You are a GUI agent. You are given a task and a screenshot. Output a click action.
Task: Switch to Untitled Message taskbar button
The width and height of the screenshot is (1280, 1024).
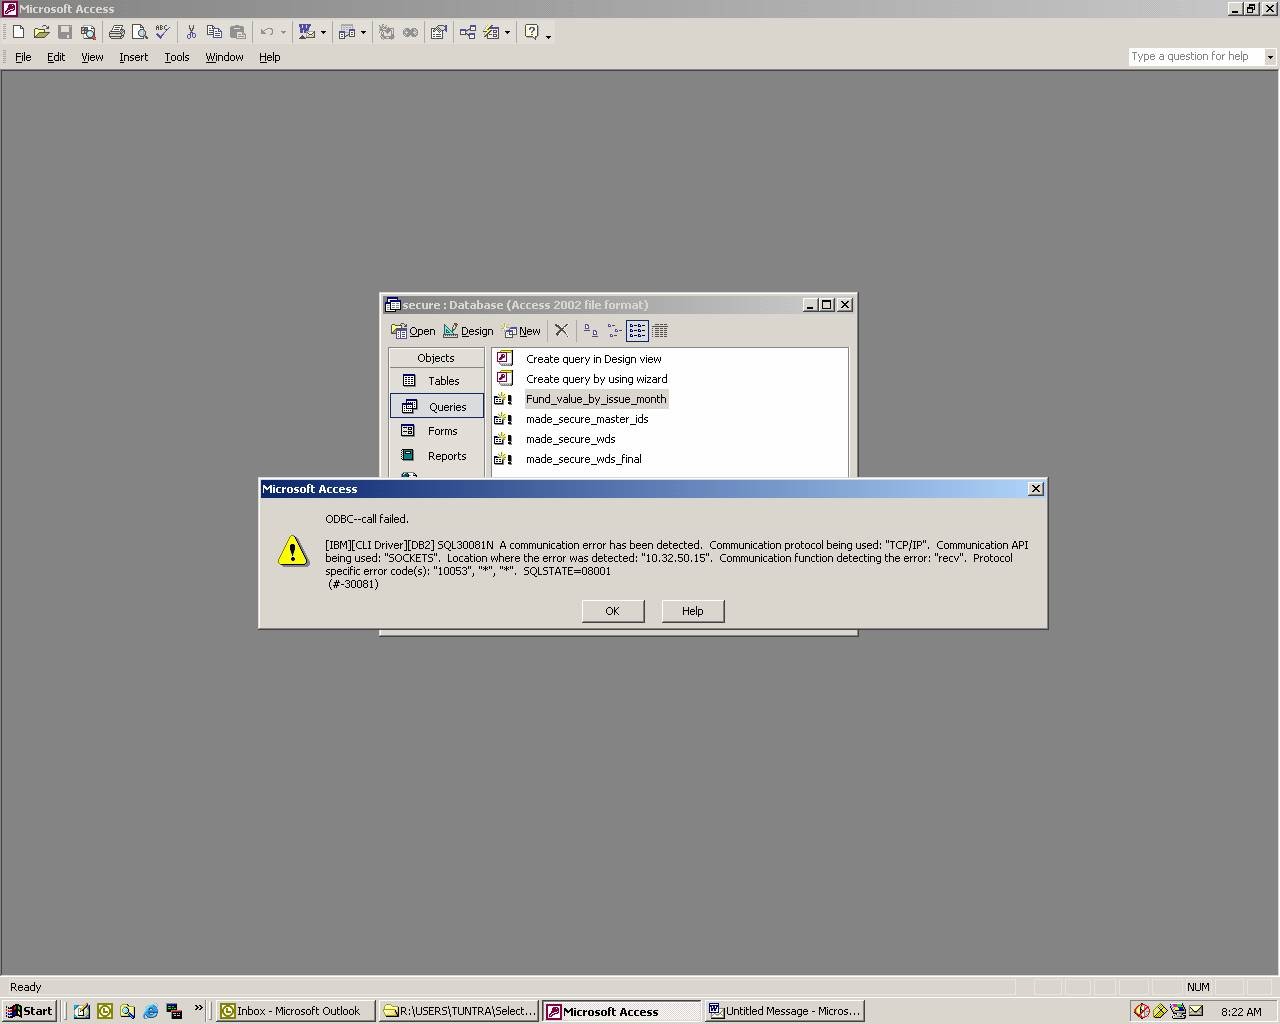(x=784, y=1011)
